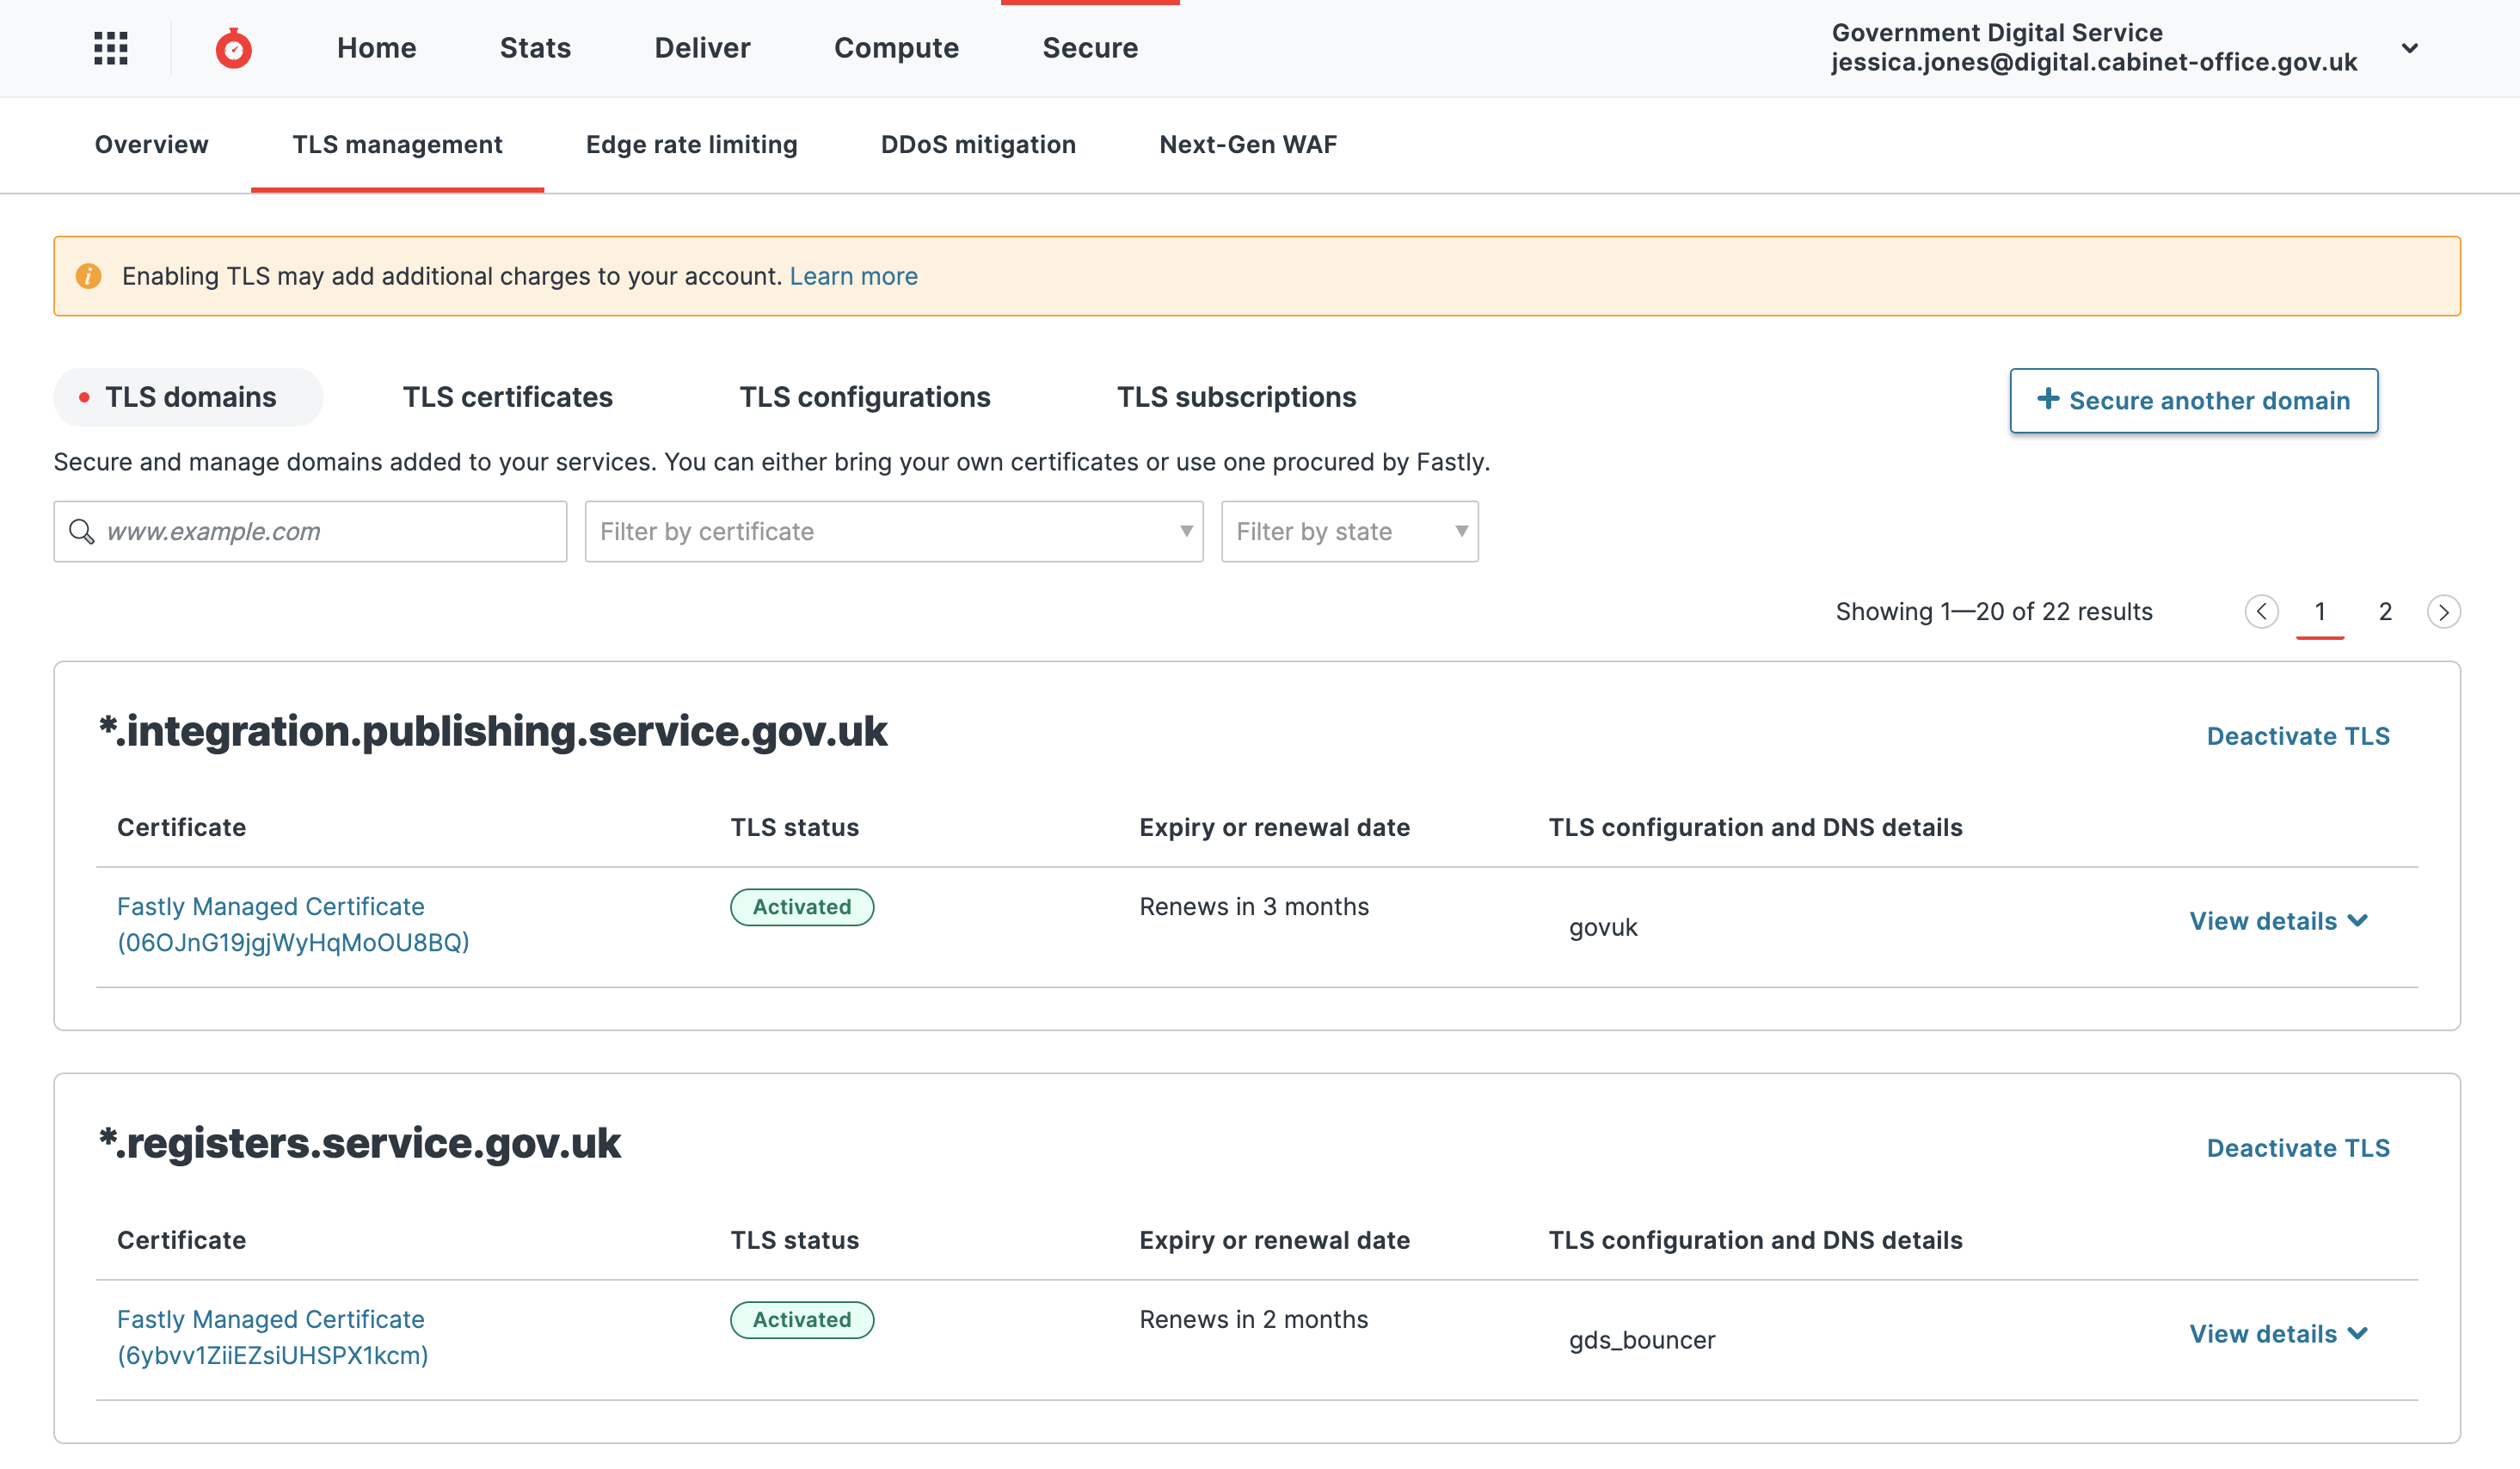The image size is (2520, 1469).
Task: Focus the www.example.com domain search field
Action: 310,531
